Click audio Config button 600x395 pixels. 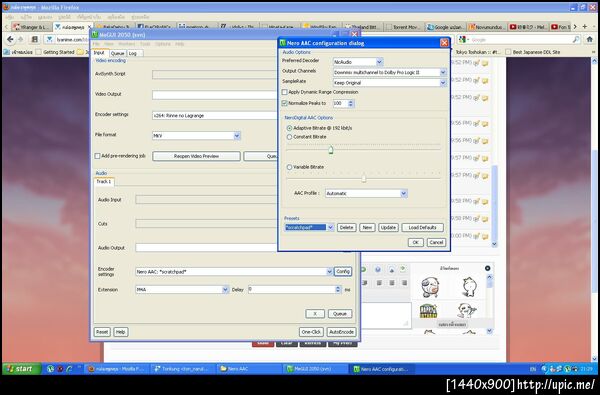343,271
